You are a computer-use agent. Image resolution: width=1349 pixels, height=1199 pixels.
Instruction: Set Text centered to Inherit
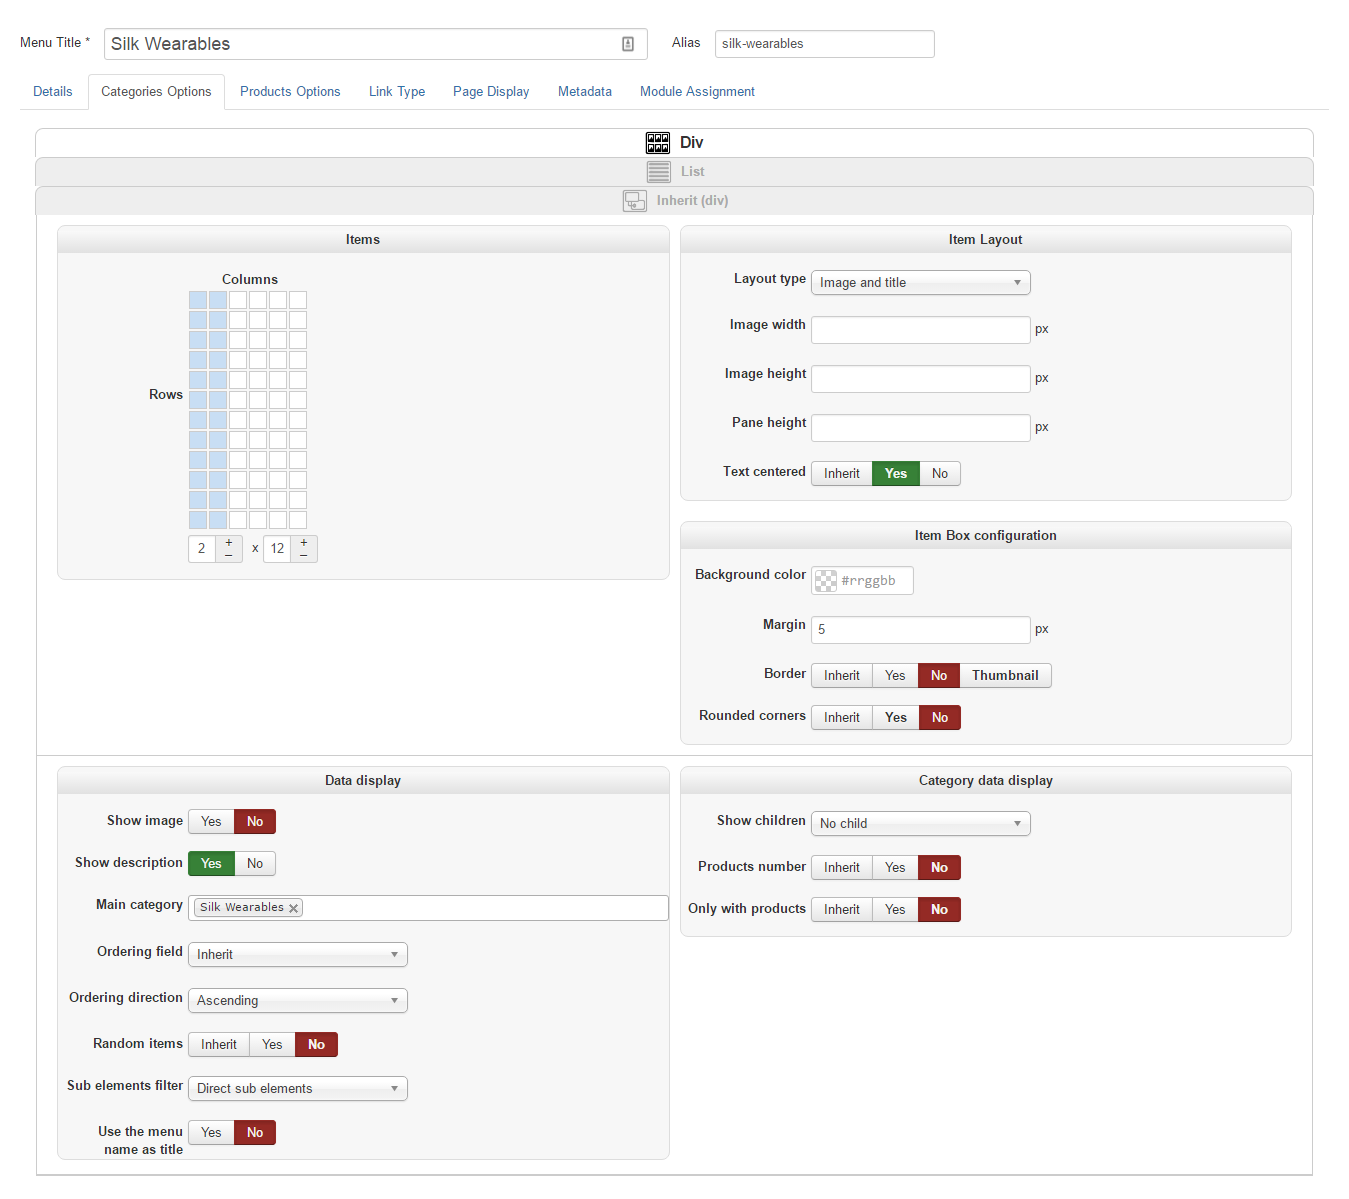(x=842, y=474)
